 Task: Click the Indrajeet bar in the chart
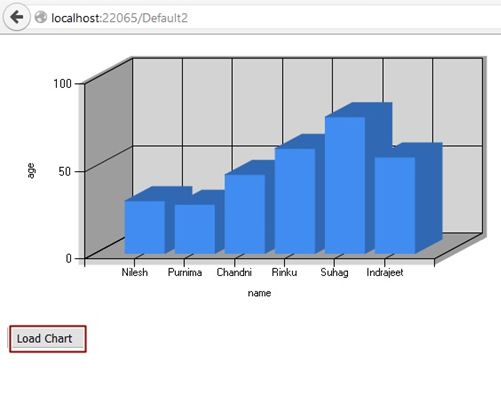pyautogui.click(x=395, y=205)
